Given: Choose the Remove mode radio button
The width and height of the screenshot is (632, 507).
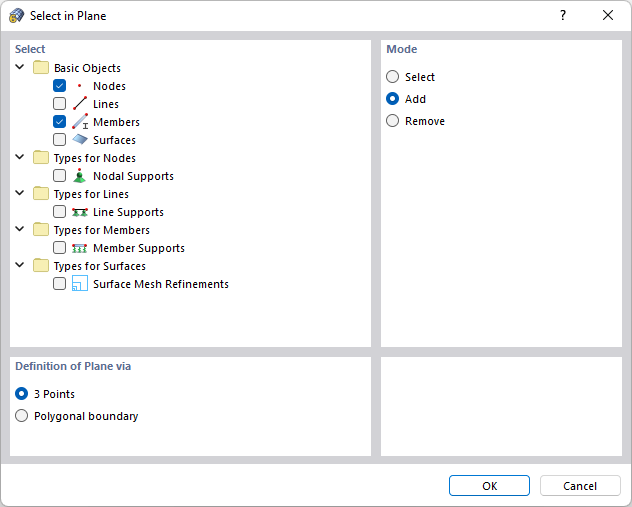Looking at the screenshot, I should point(393,121).
